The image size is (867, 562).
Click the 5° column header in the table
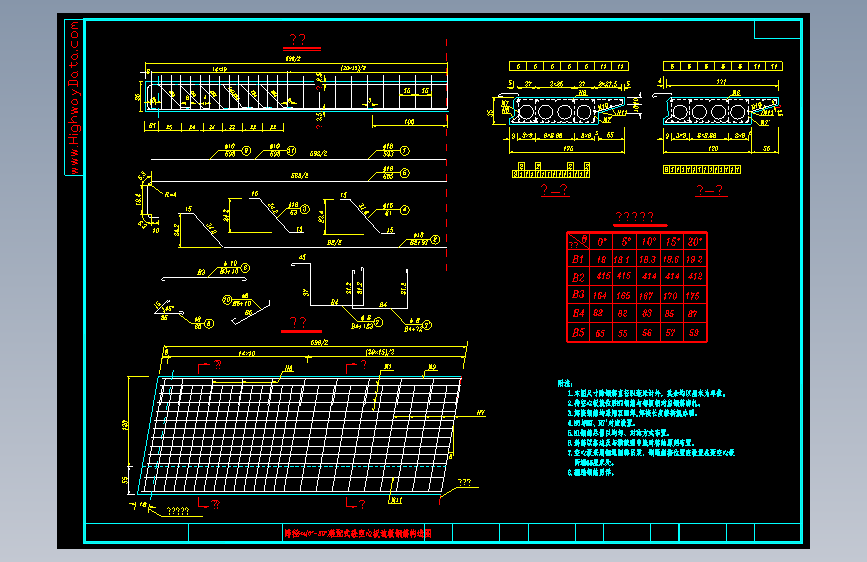click(625, 242)
